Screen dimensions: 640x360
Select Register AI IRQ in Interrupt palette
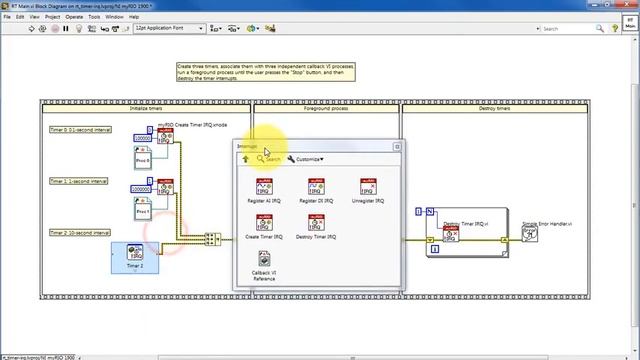[264, 191]
